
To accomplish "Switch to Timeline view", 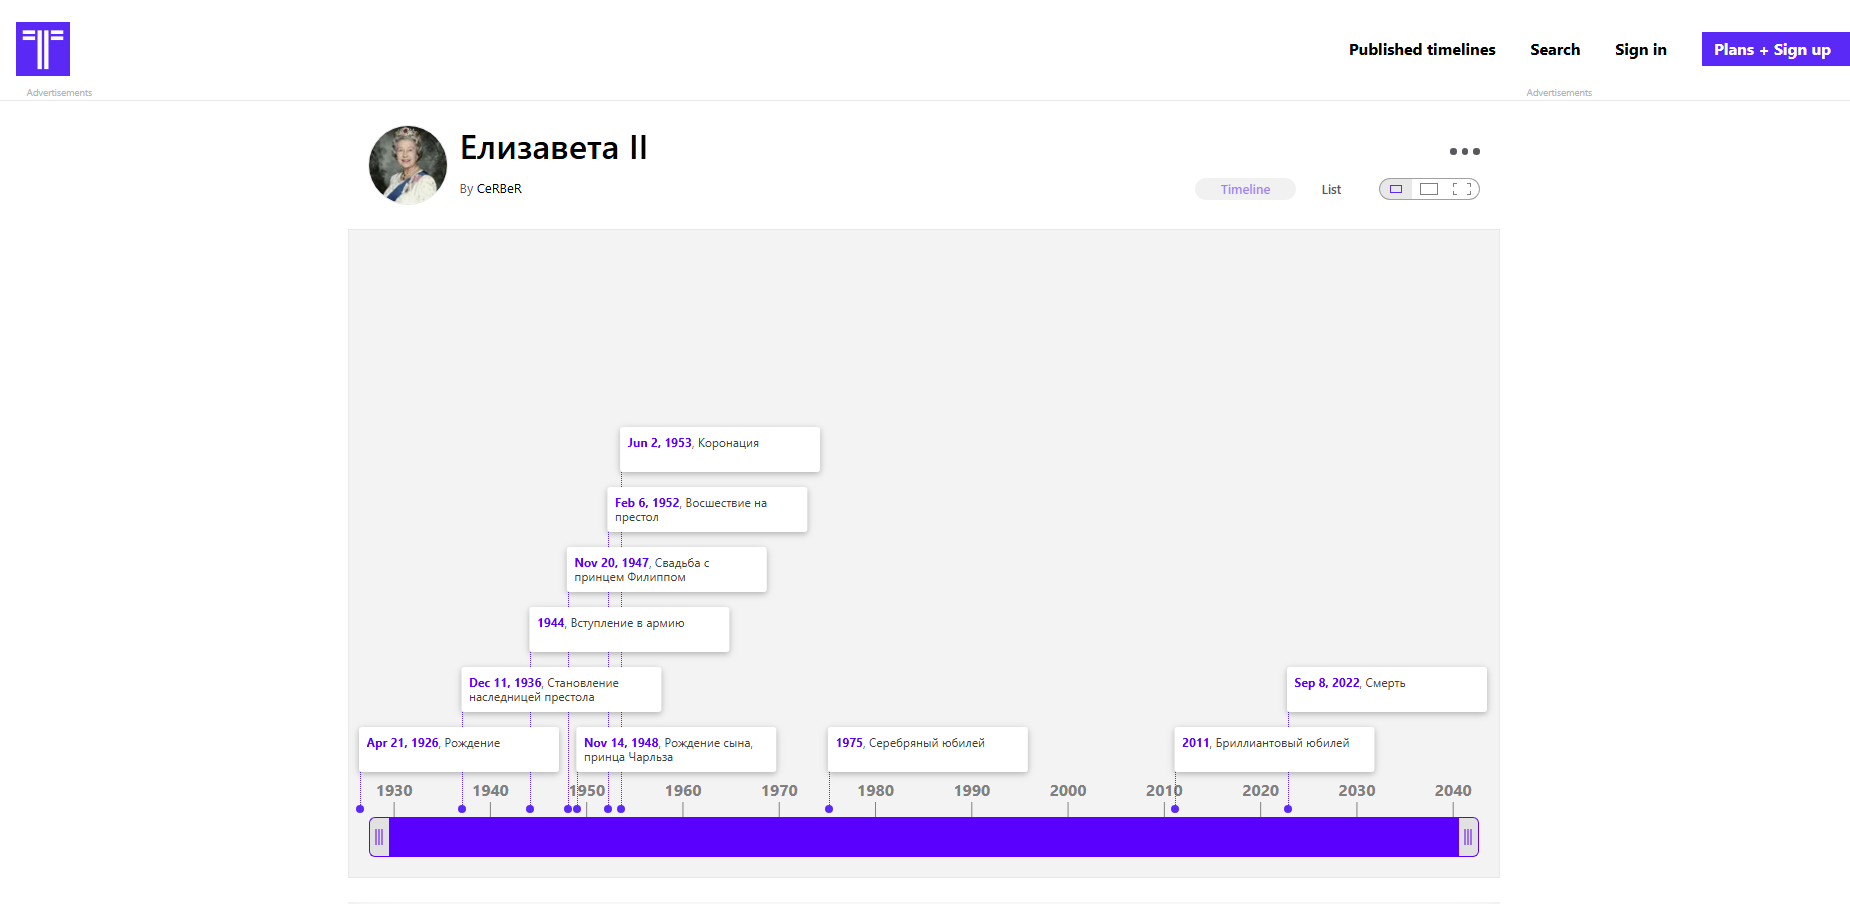I will [1245, 189].
